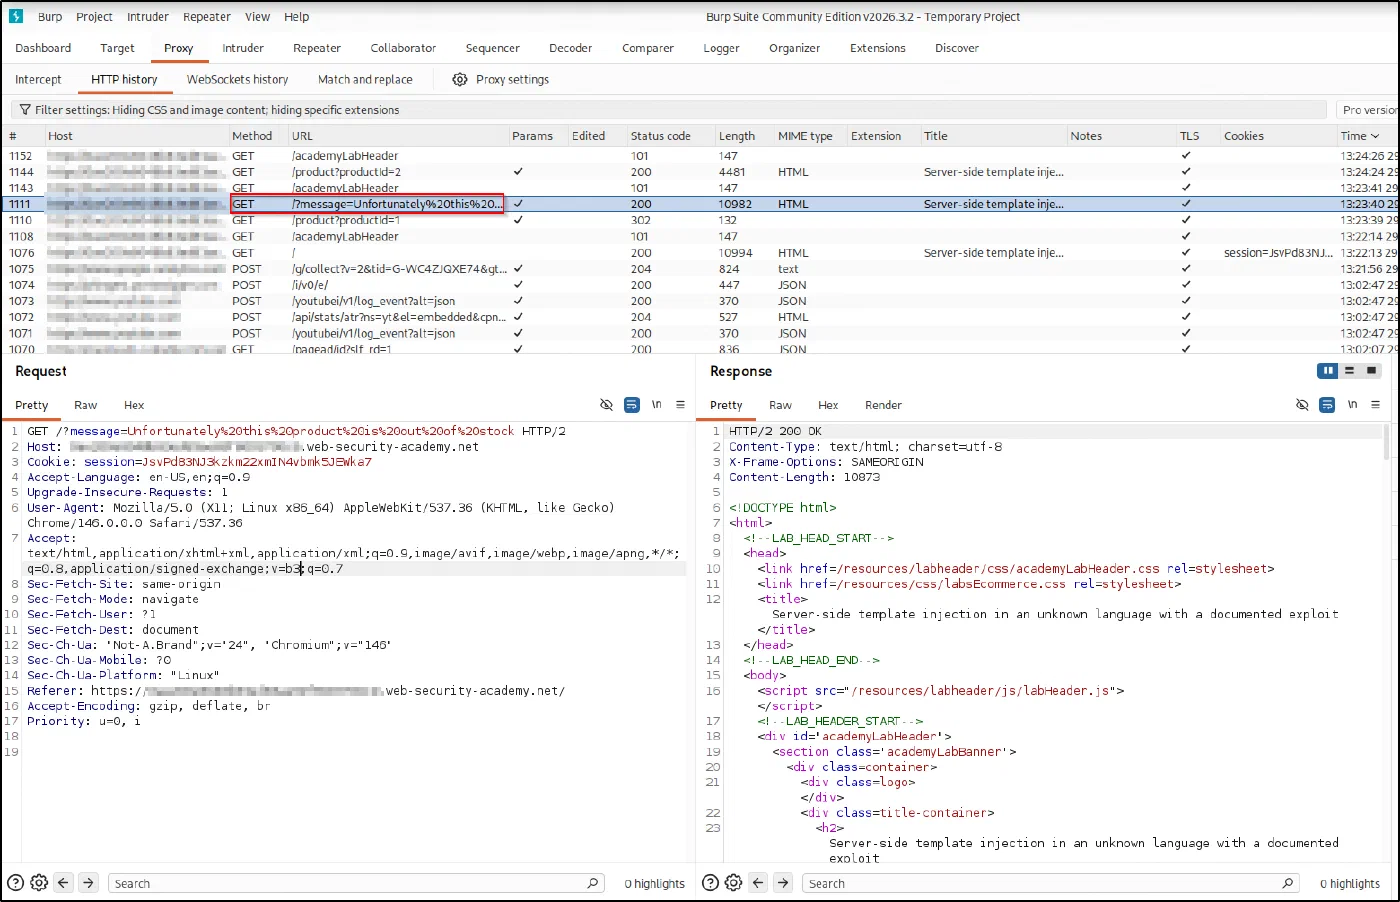Click the filter funnel icon
This screenshot has width=1400, height=902.
click(x=25, y=110)
